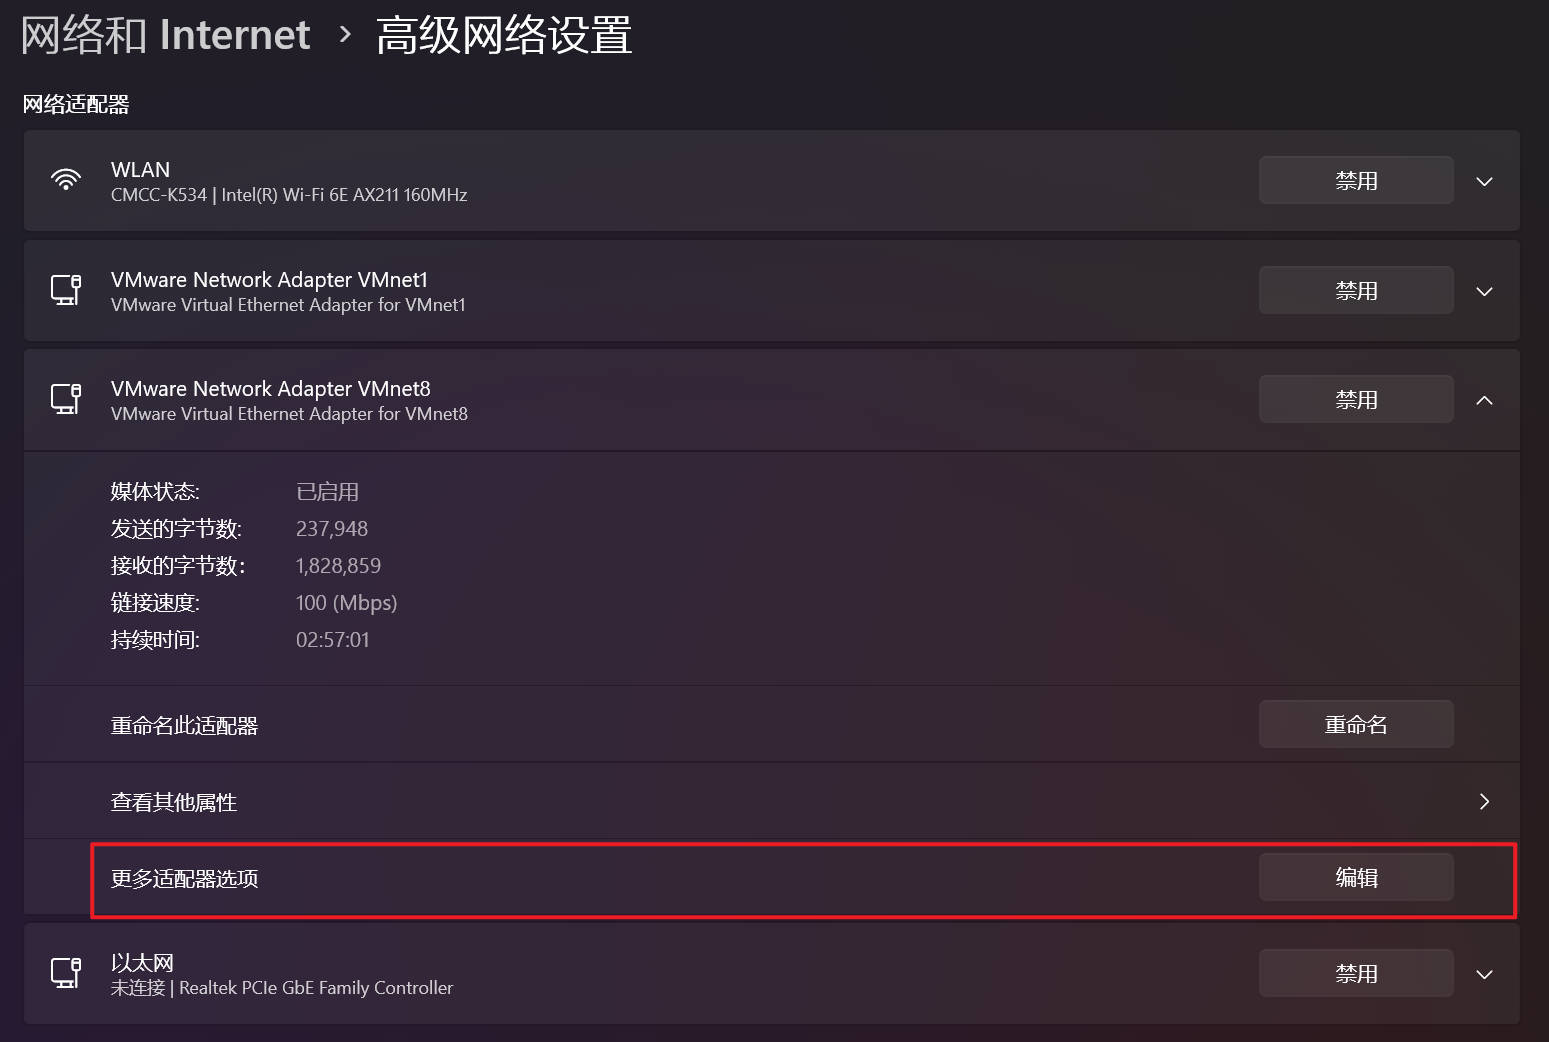Click 编辑 for more adapter options

(1355, 878)
